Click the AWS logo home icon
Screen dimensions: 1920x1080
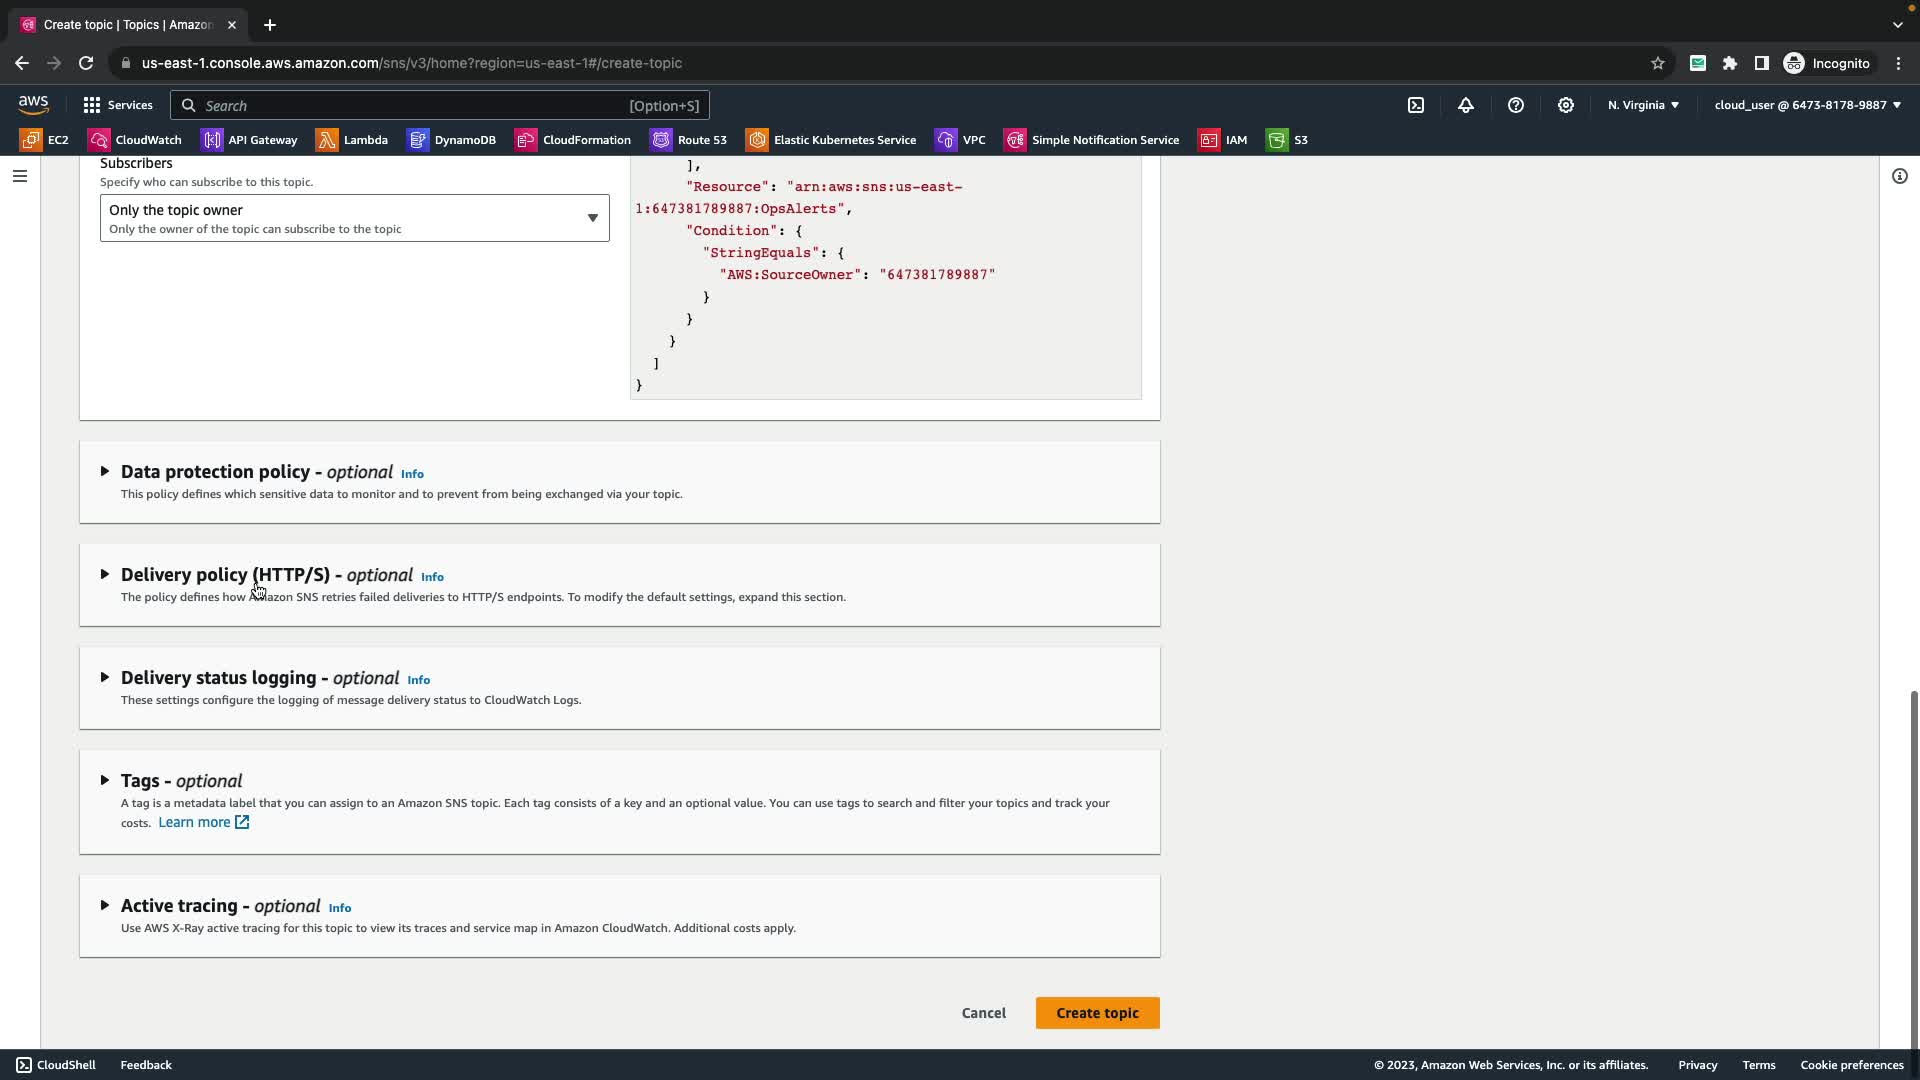pos(33,105)
